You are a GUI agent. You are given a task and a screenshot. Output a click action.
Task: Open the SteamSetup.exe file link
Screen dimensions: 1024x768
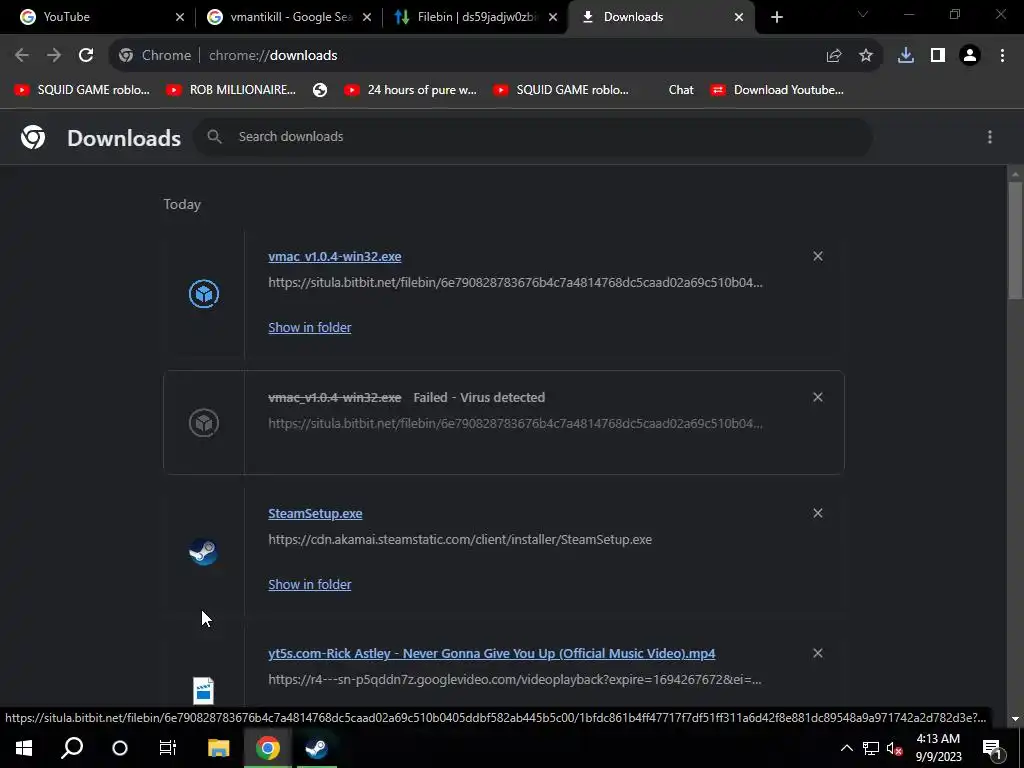coord(315,513)
